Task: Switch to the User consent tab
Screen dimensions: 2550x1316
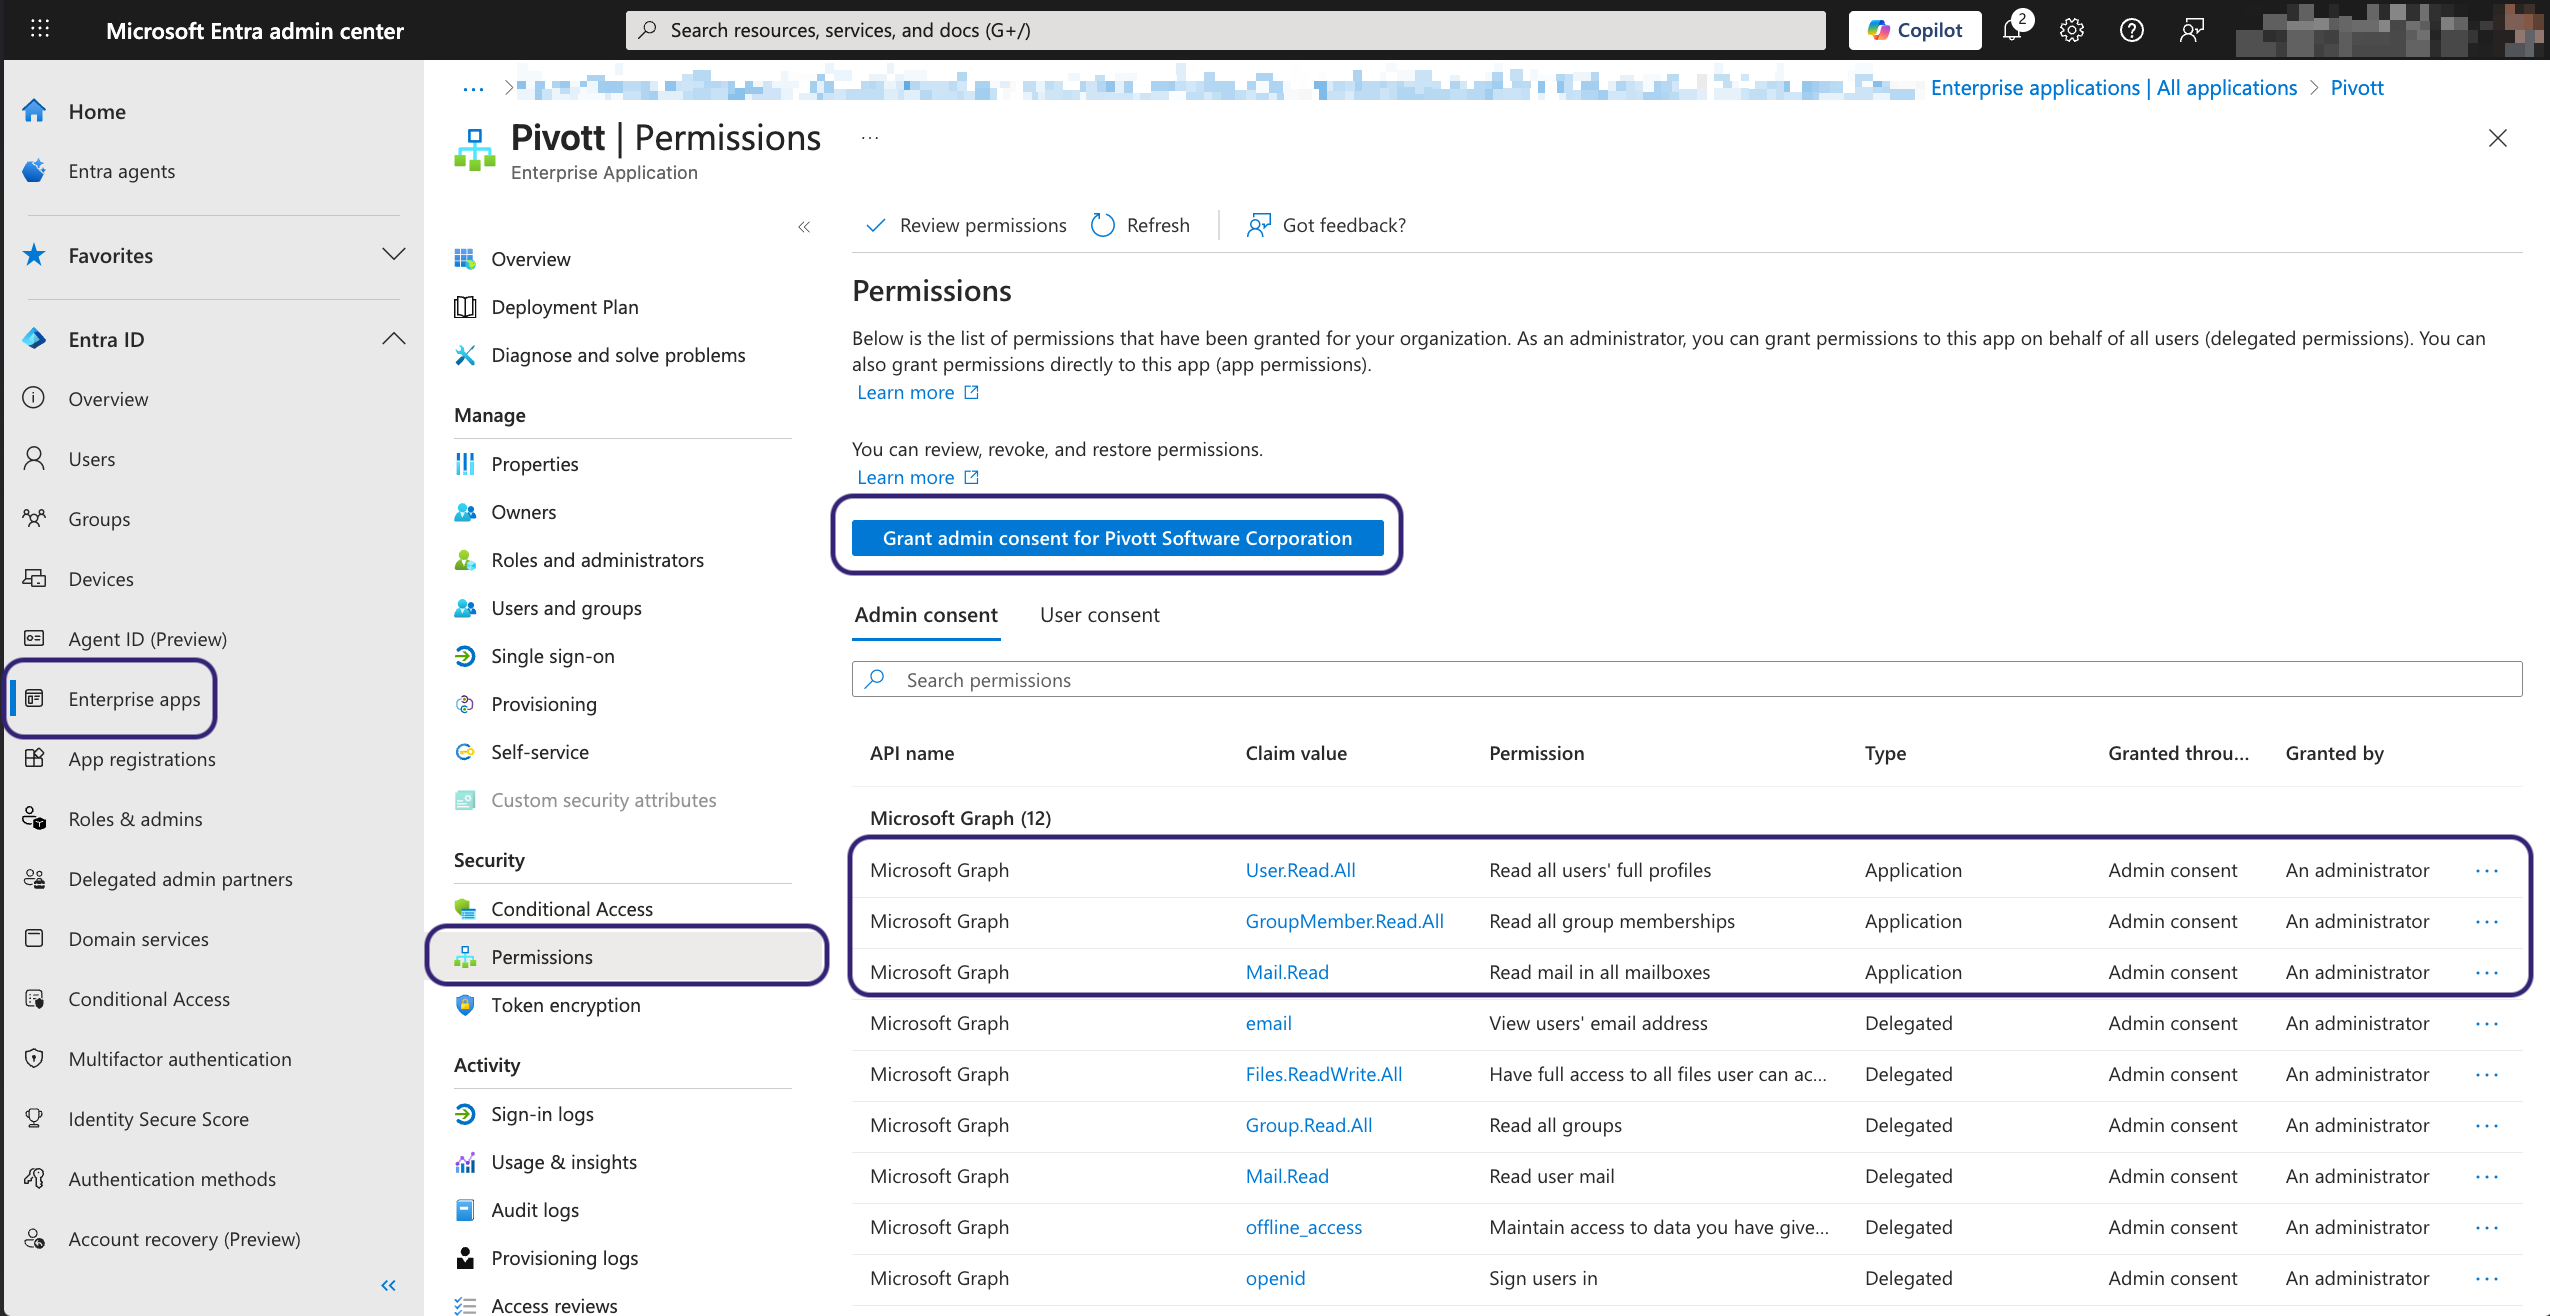Action: click(x=1099, y=615)
